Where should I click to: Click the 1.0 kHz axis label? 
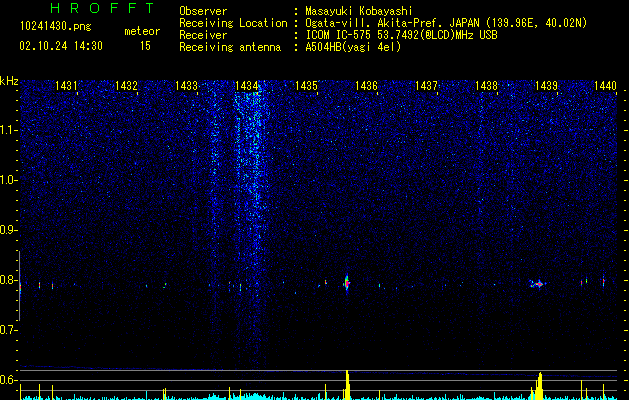point(9,180)
